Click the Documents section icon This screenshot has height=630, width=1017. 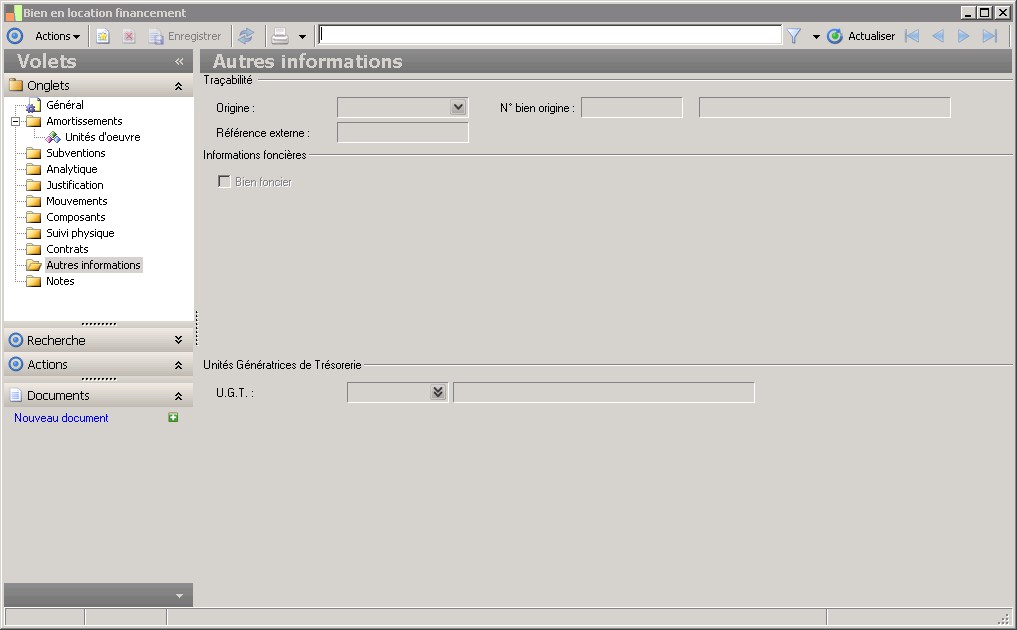[x=16, y=395]
